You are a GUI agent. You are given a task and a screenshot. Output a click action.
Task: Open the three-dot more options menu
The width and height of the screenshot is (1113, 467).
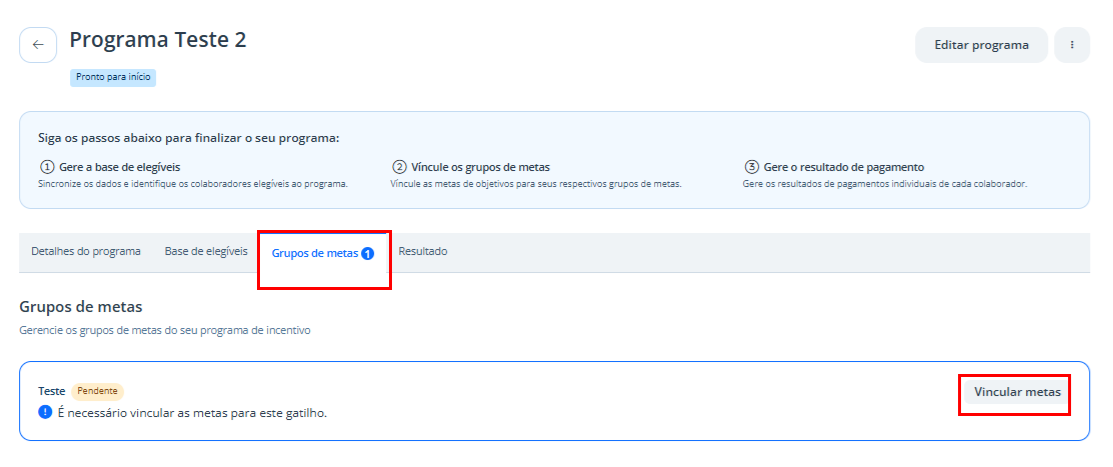pyautogui.click(x=1072, y=45)
